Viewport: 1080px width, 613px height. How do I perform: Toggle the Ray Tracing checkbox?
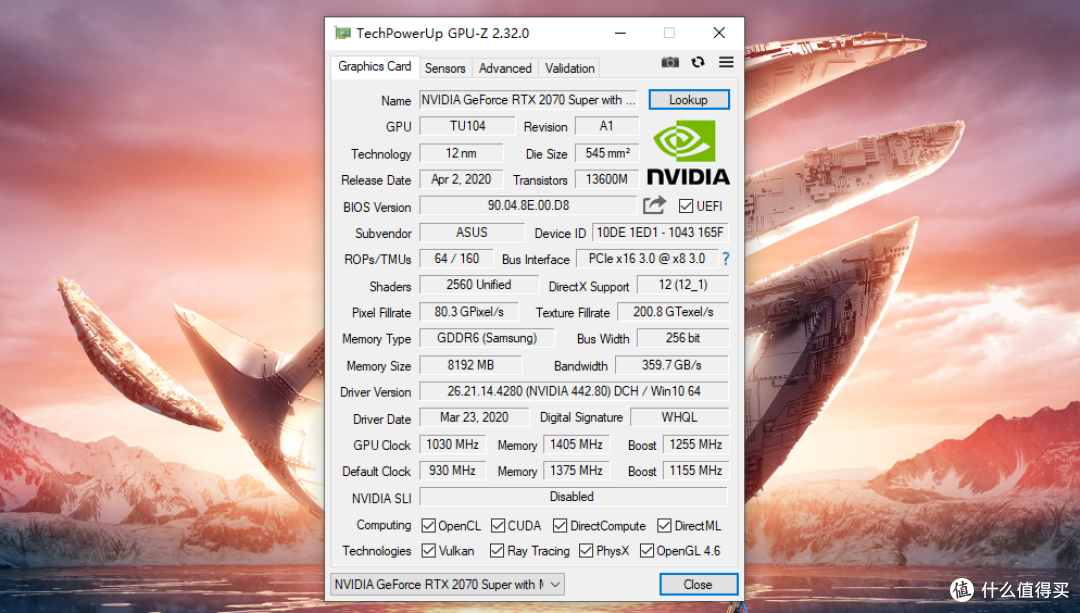point(497,550)
